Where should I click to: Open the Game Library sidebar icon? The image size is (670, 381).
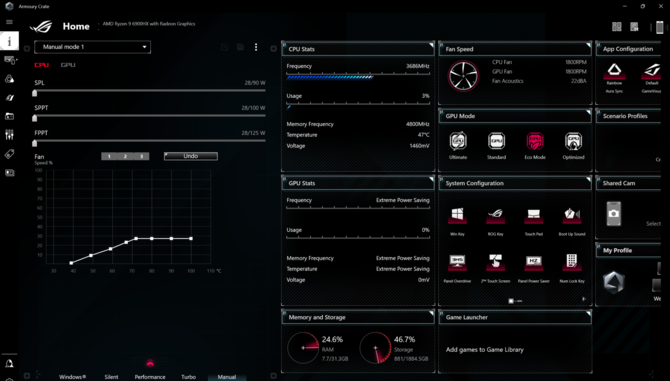9,116
